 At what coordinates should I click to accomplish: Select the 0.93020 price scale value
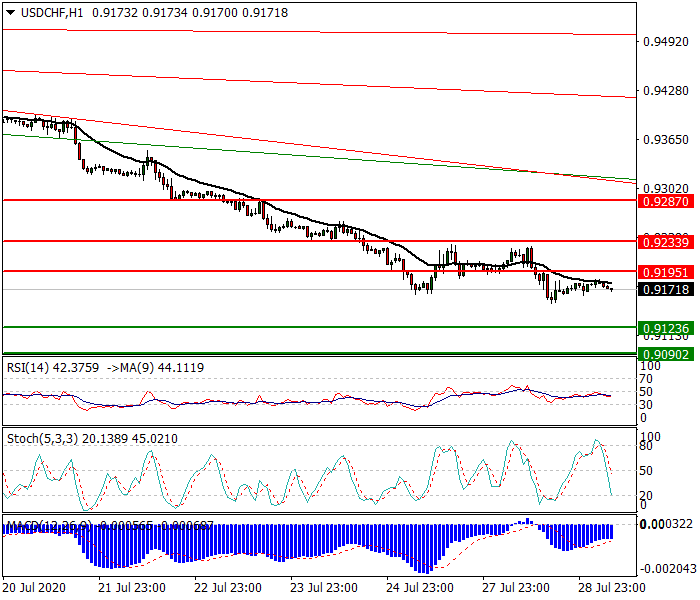(x=666, y=188)
